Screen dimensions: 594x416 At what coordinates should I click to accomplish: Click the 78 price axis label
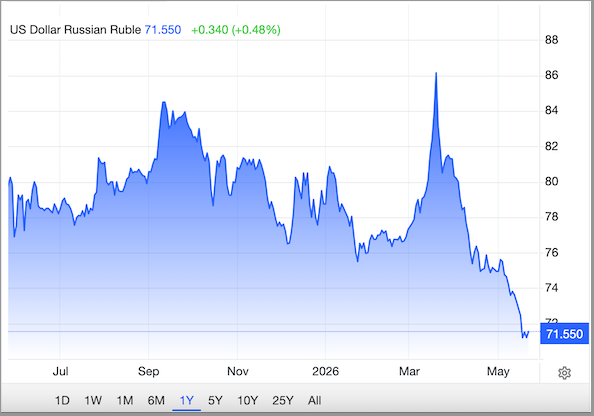(552, 217)
